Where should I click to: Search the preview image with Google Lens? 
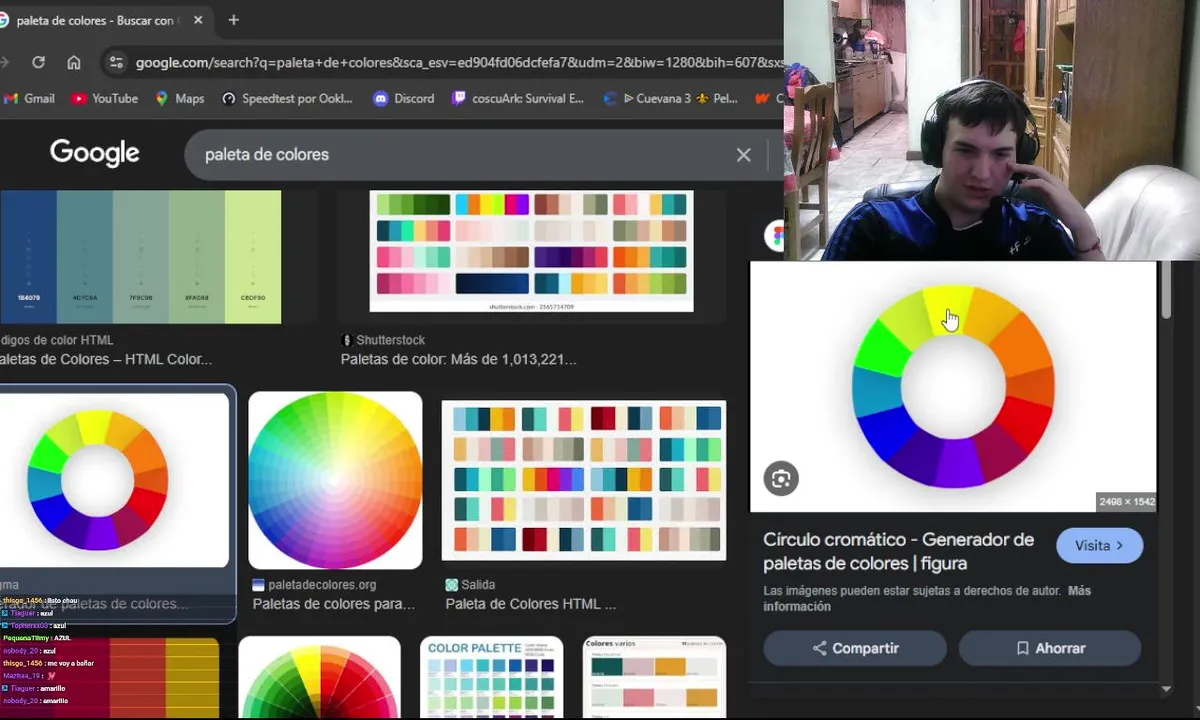(781, 478)
